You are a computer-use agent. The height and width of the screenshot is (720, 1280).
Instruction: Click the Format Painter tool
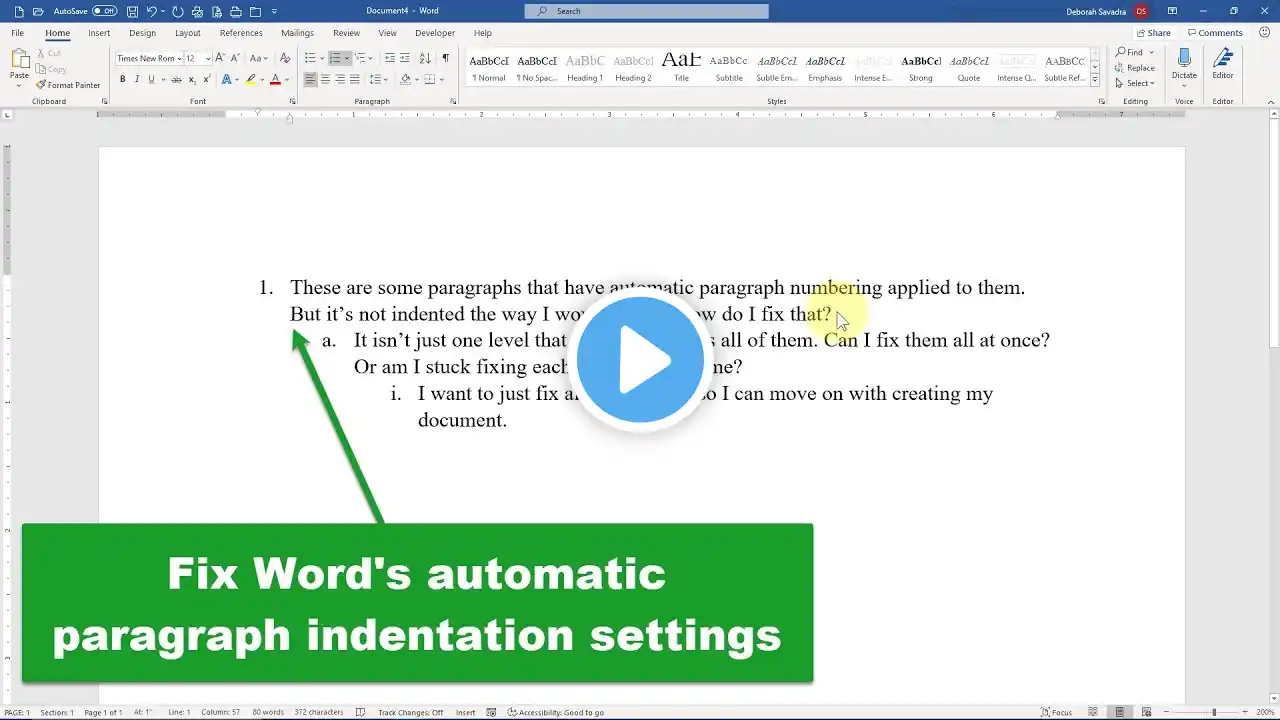[68, 85]
